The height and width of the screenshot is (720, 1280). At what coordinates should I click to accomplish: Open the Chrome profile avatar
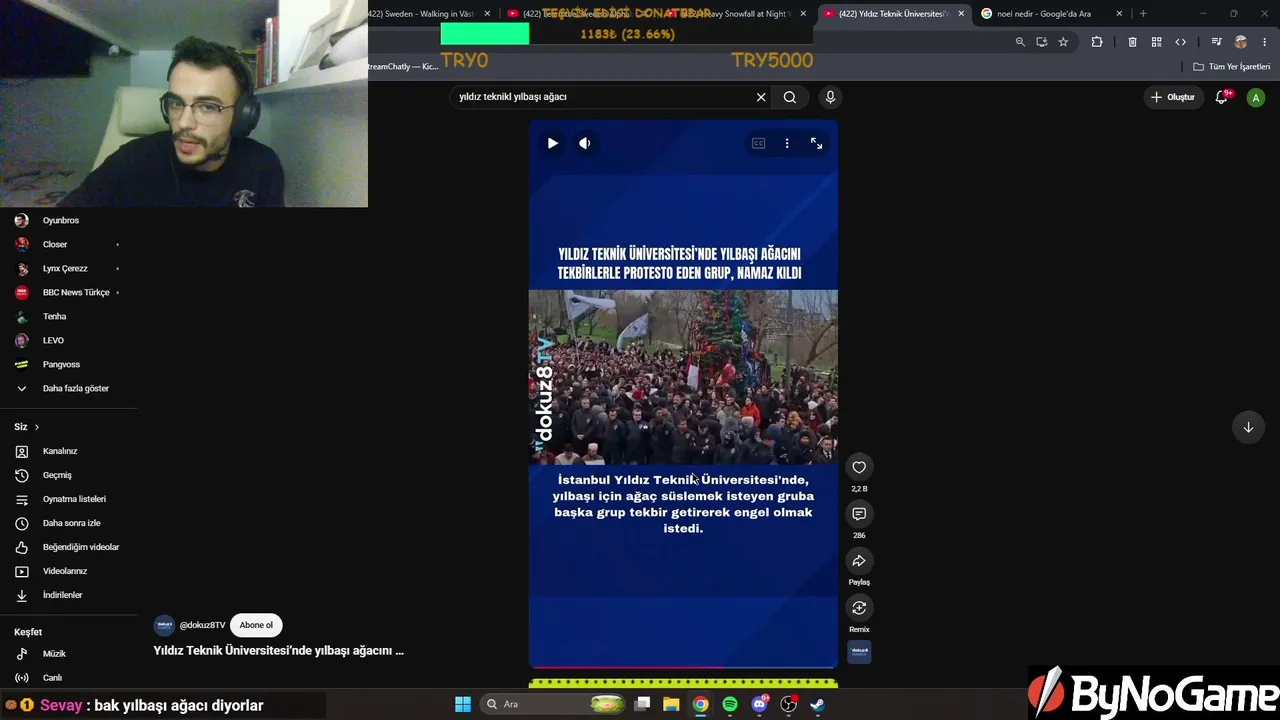tap(1241, 42)
